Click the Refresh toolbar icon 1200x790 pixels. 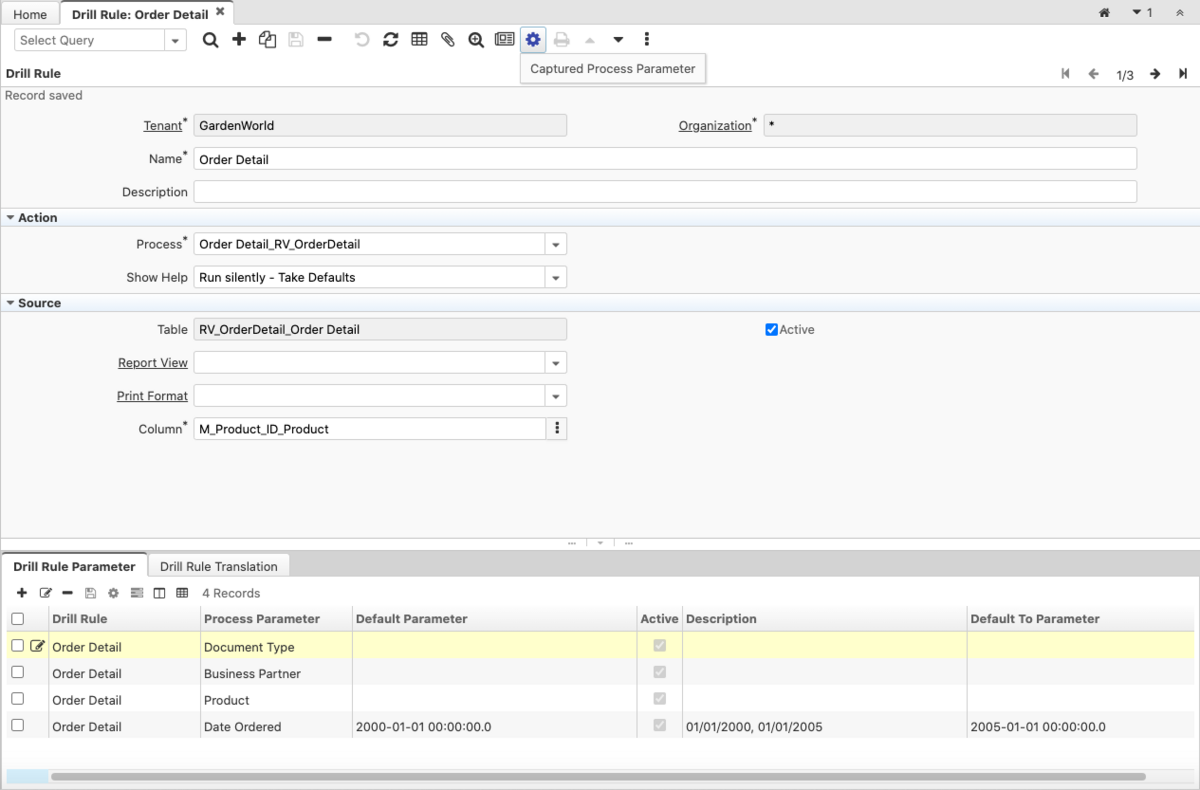[x=391, y=40]
